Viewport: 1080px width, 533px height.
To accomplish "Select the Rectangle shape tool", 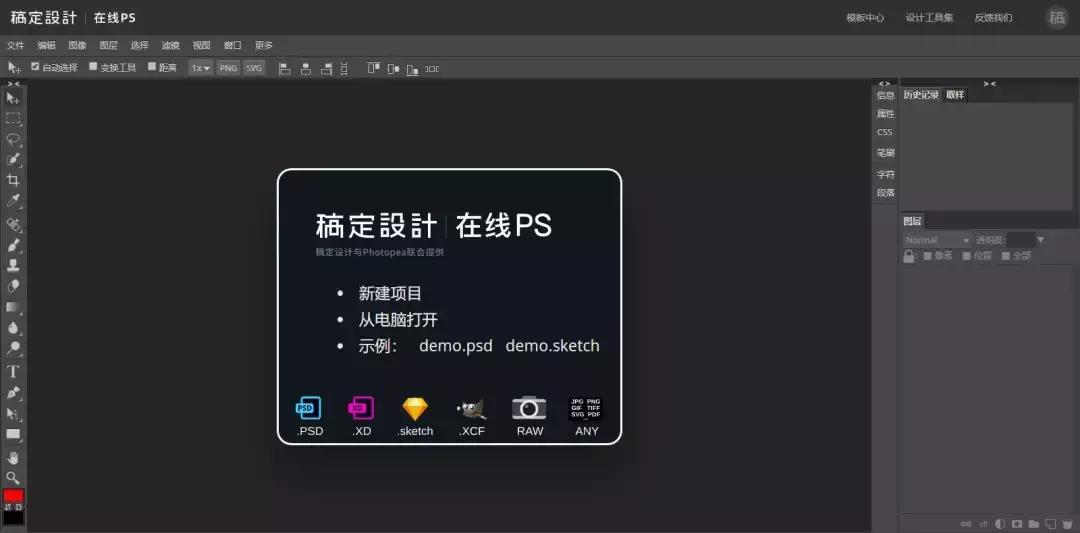I will coord(13,434).
